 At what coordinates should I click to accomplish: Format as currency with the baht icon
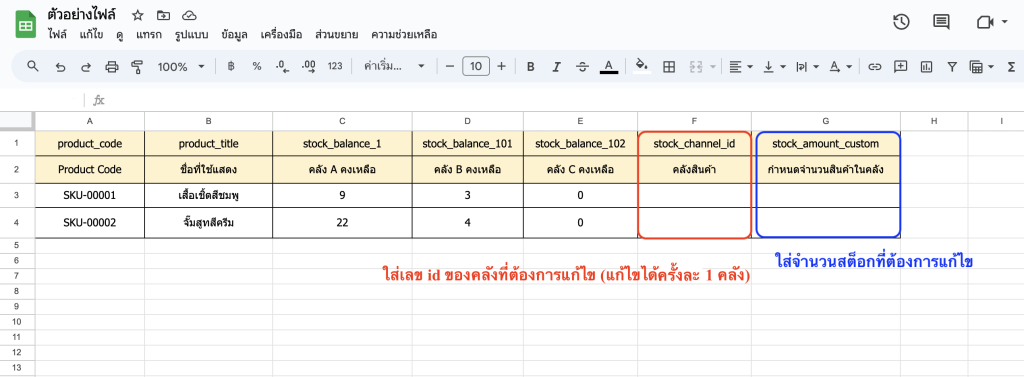[x=231, y=66]
